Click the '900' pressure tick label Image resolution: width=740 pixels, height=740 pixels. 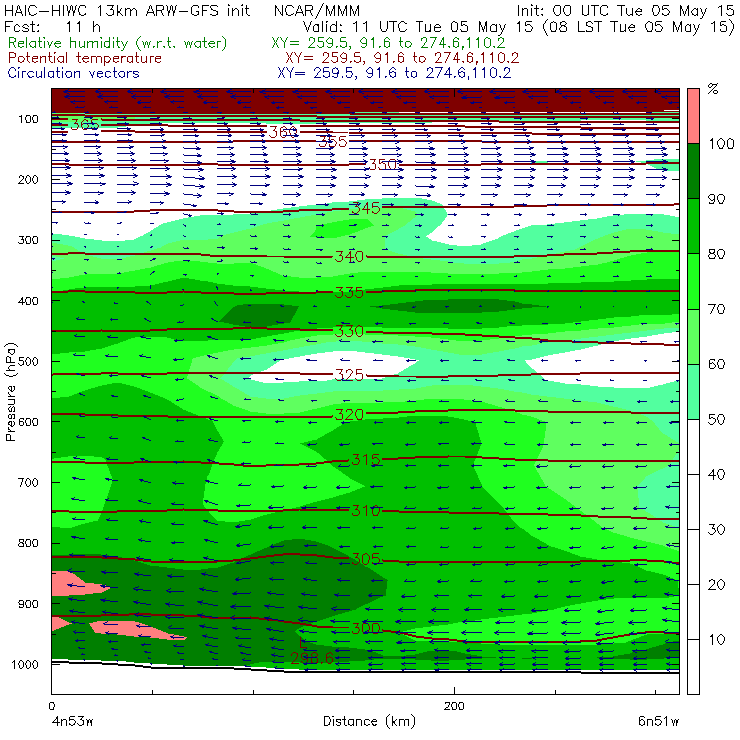coord(28,604)
